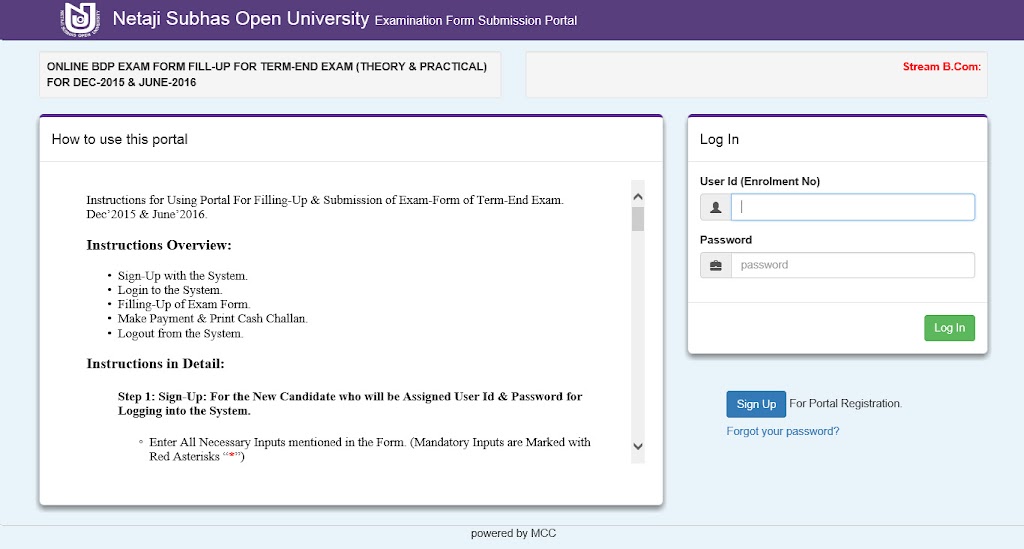Click the user icon beside User Id field
The height and width of the screenshot is (549, 1024).
click(716, 207)
